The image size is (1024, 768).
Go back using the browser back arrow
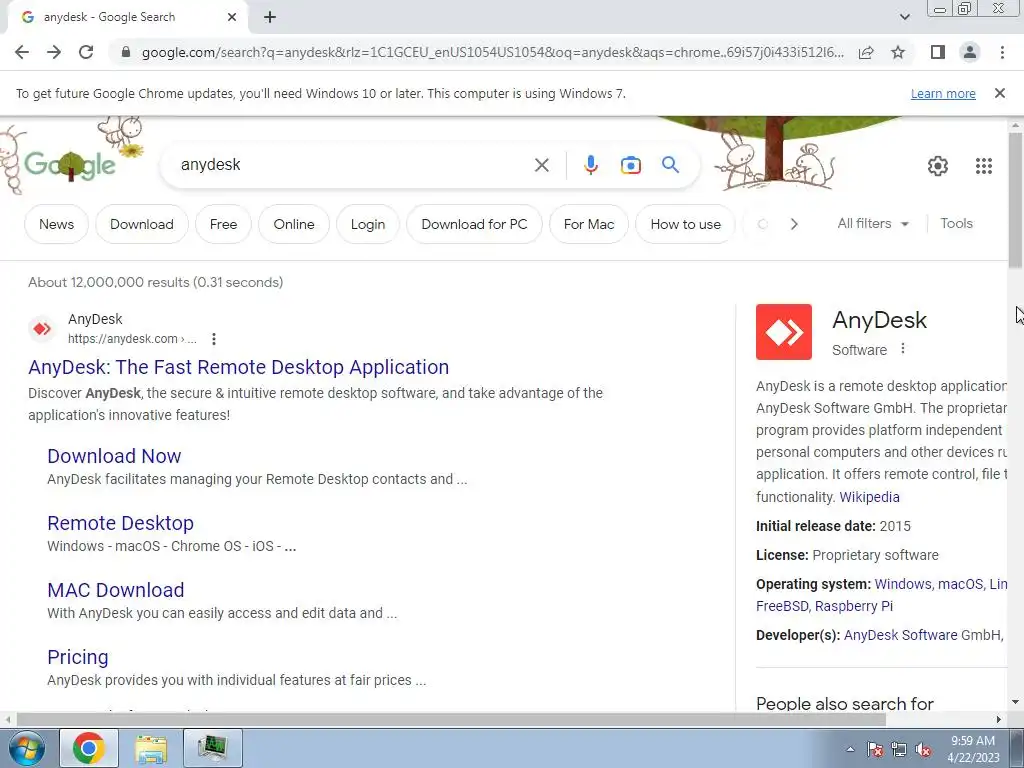tap(22, 52)
